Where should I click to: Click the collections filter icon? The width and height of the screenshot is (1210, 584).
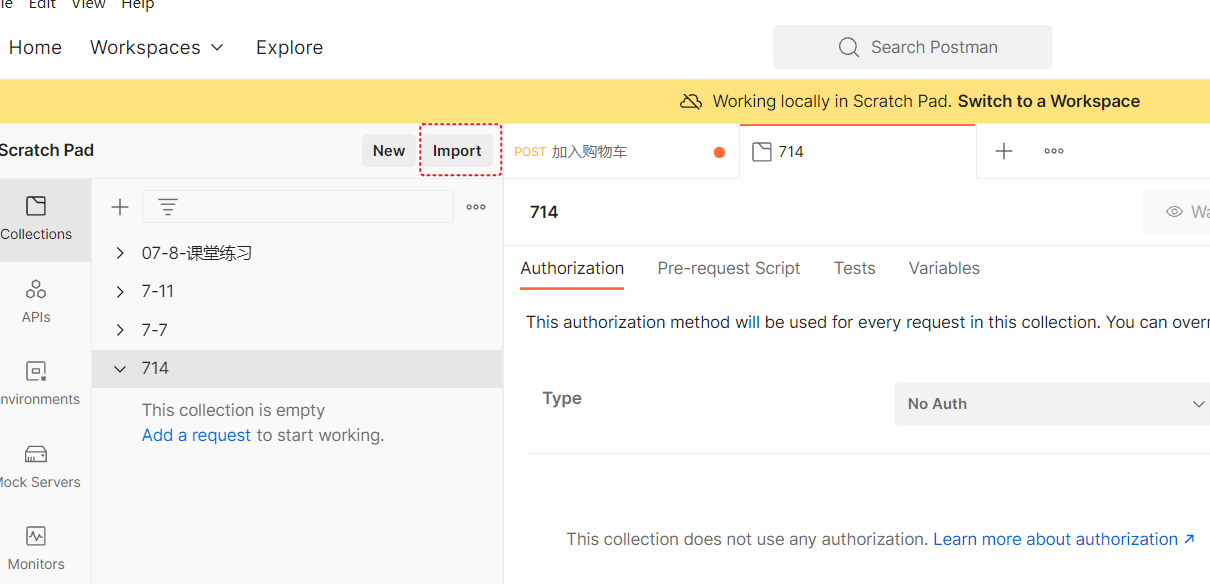point(168,207)
